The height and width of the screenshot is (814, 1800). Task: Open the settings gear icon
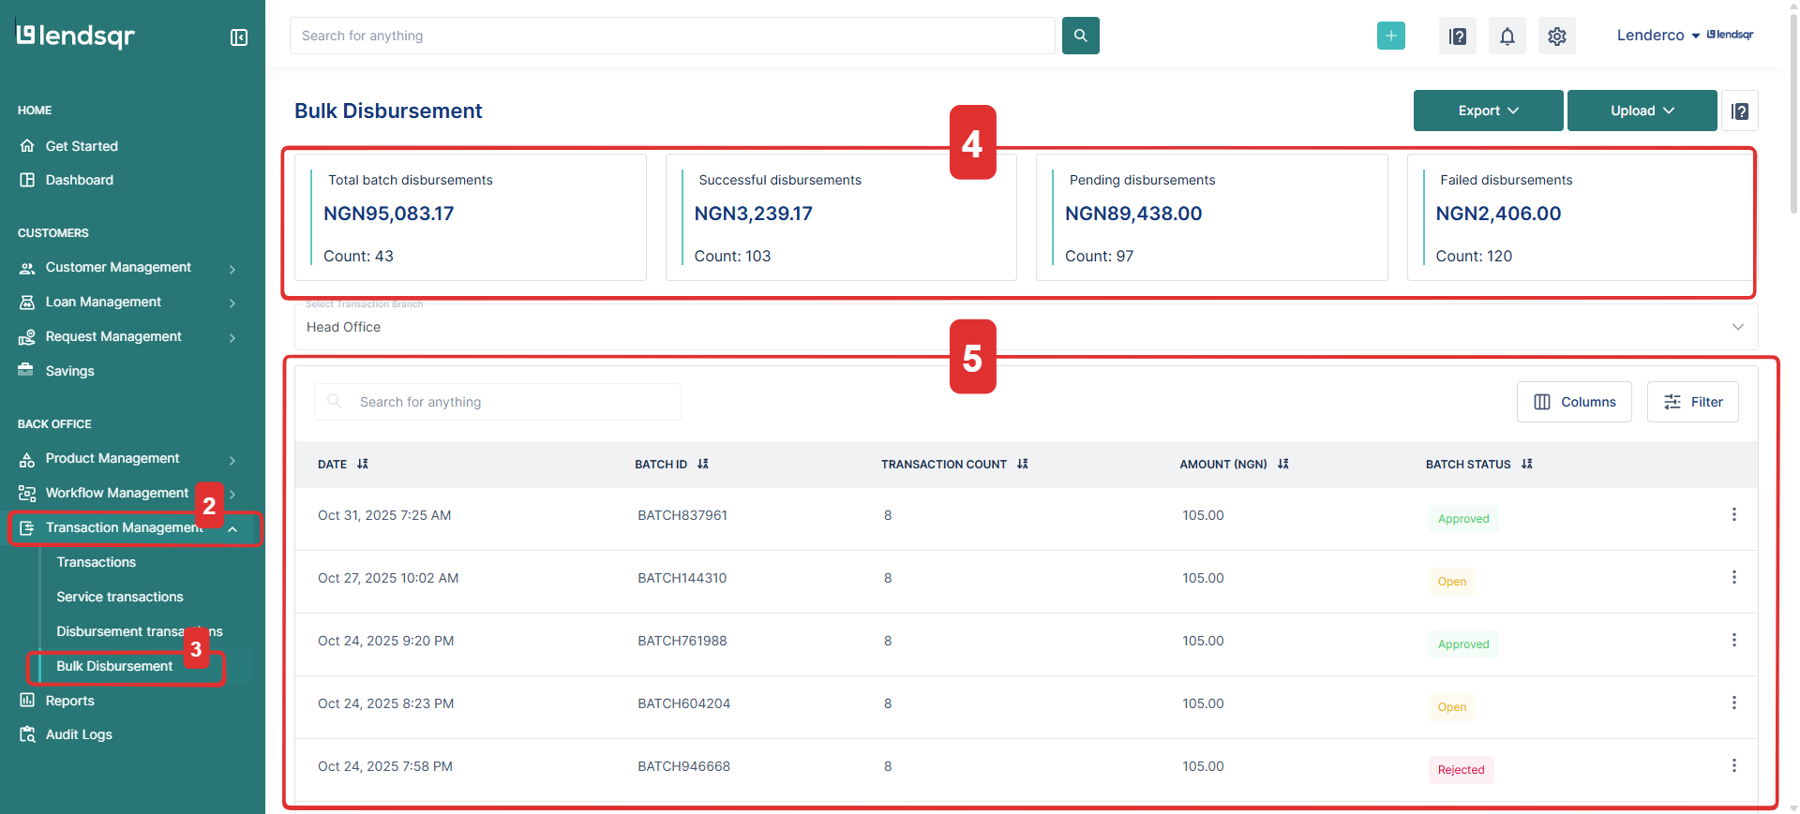point(1556,37)
